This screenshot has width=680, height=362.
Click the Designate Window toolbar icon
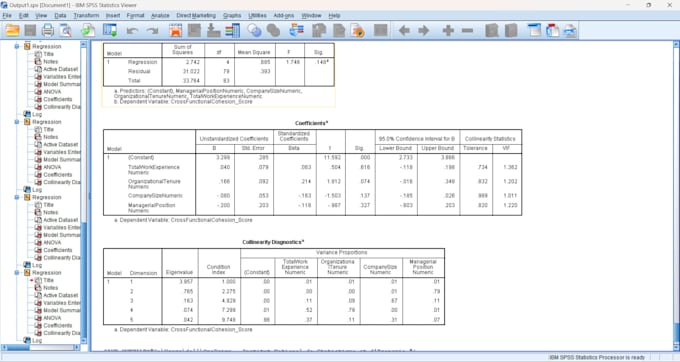[380, 30]
